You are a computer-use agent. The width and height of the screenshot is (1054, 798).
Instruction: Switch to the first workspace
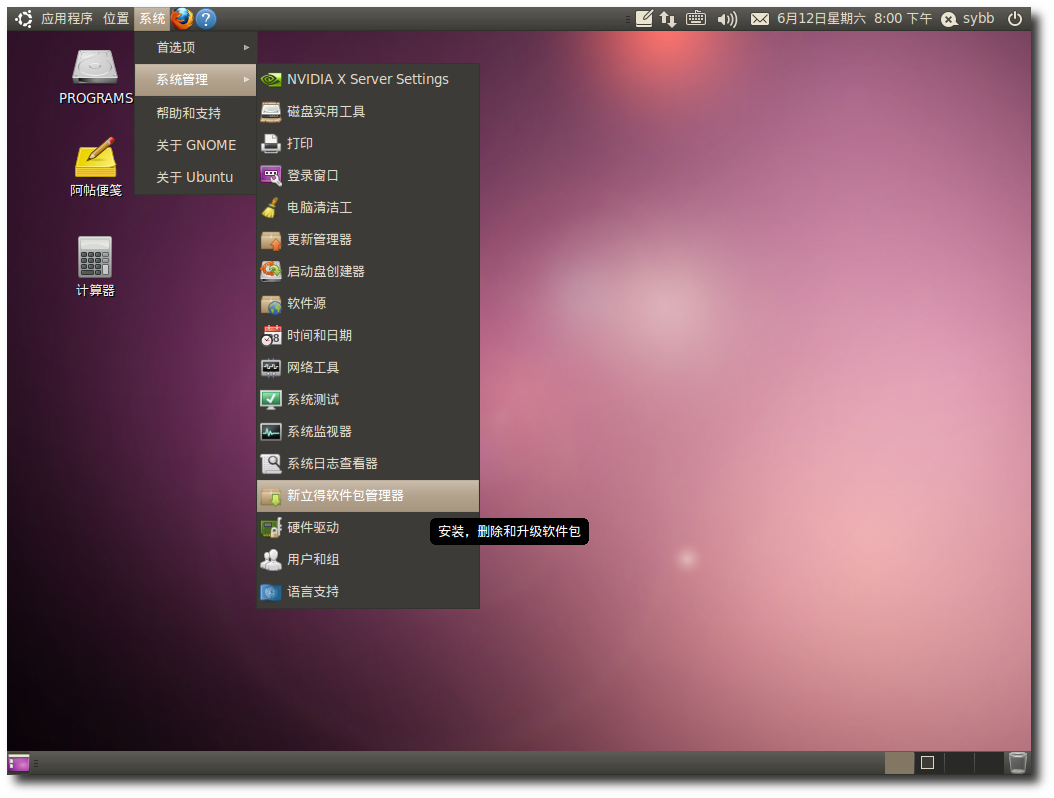click(899, 763)
